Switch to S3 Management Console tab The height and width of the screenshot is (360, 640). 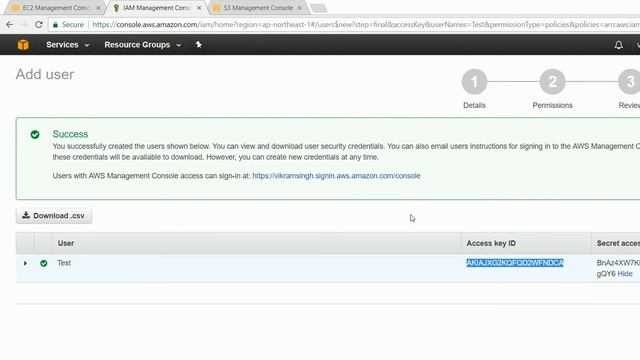(258, 8)
